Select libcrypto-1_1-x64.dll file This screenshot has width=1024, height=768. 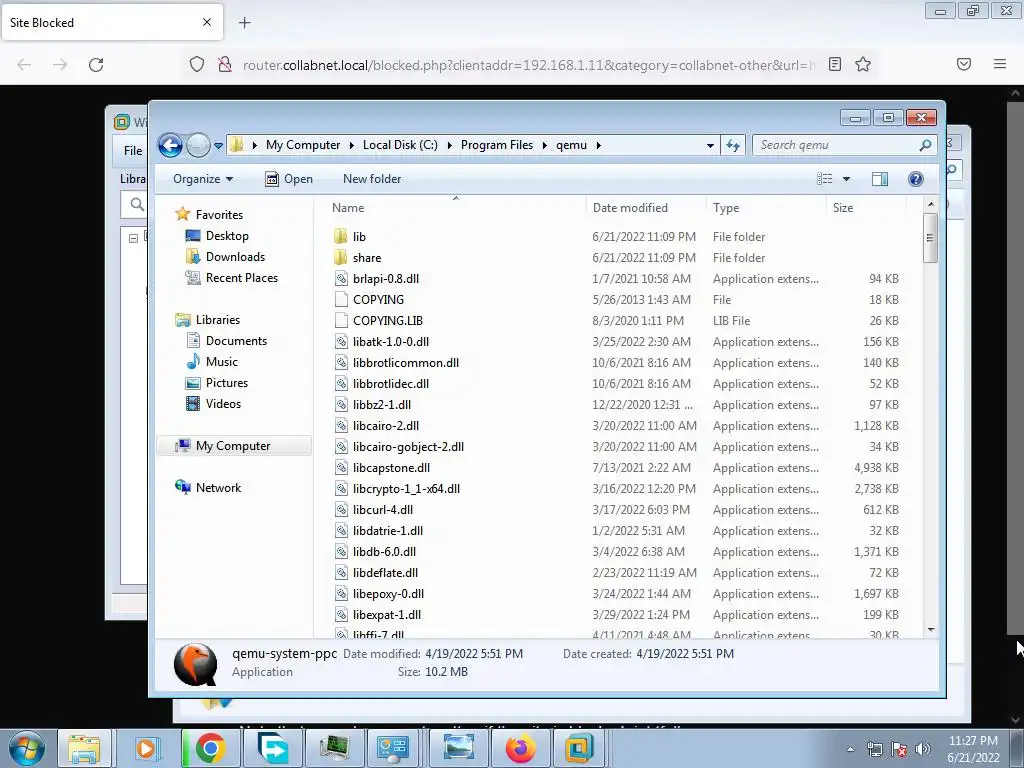click(406, 488)
